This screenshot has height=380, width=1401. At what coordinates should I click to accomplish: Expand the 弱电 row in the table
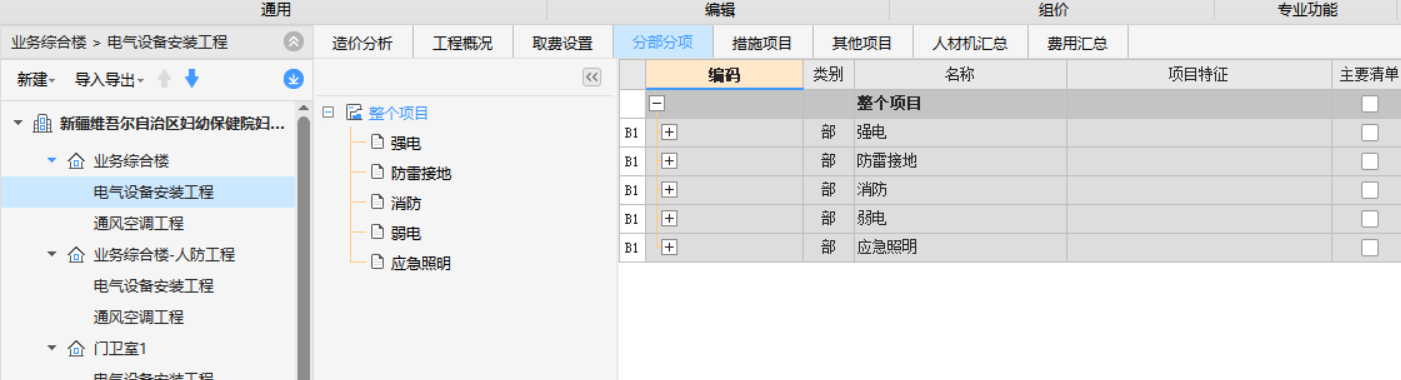[669, 218]
